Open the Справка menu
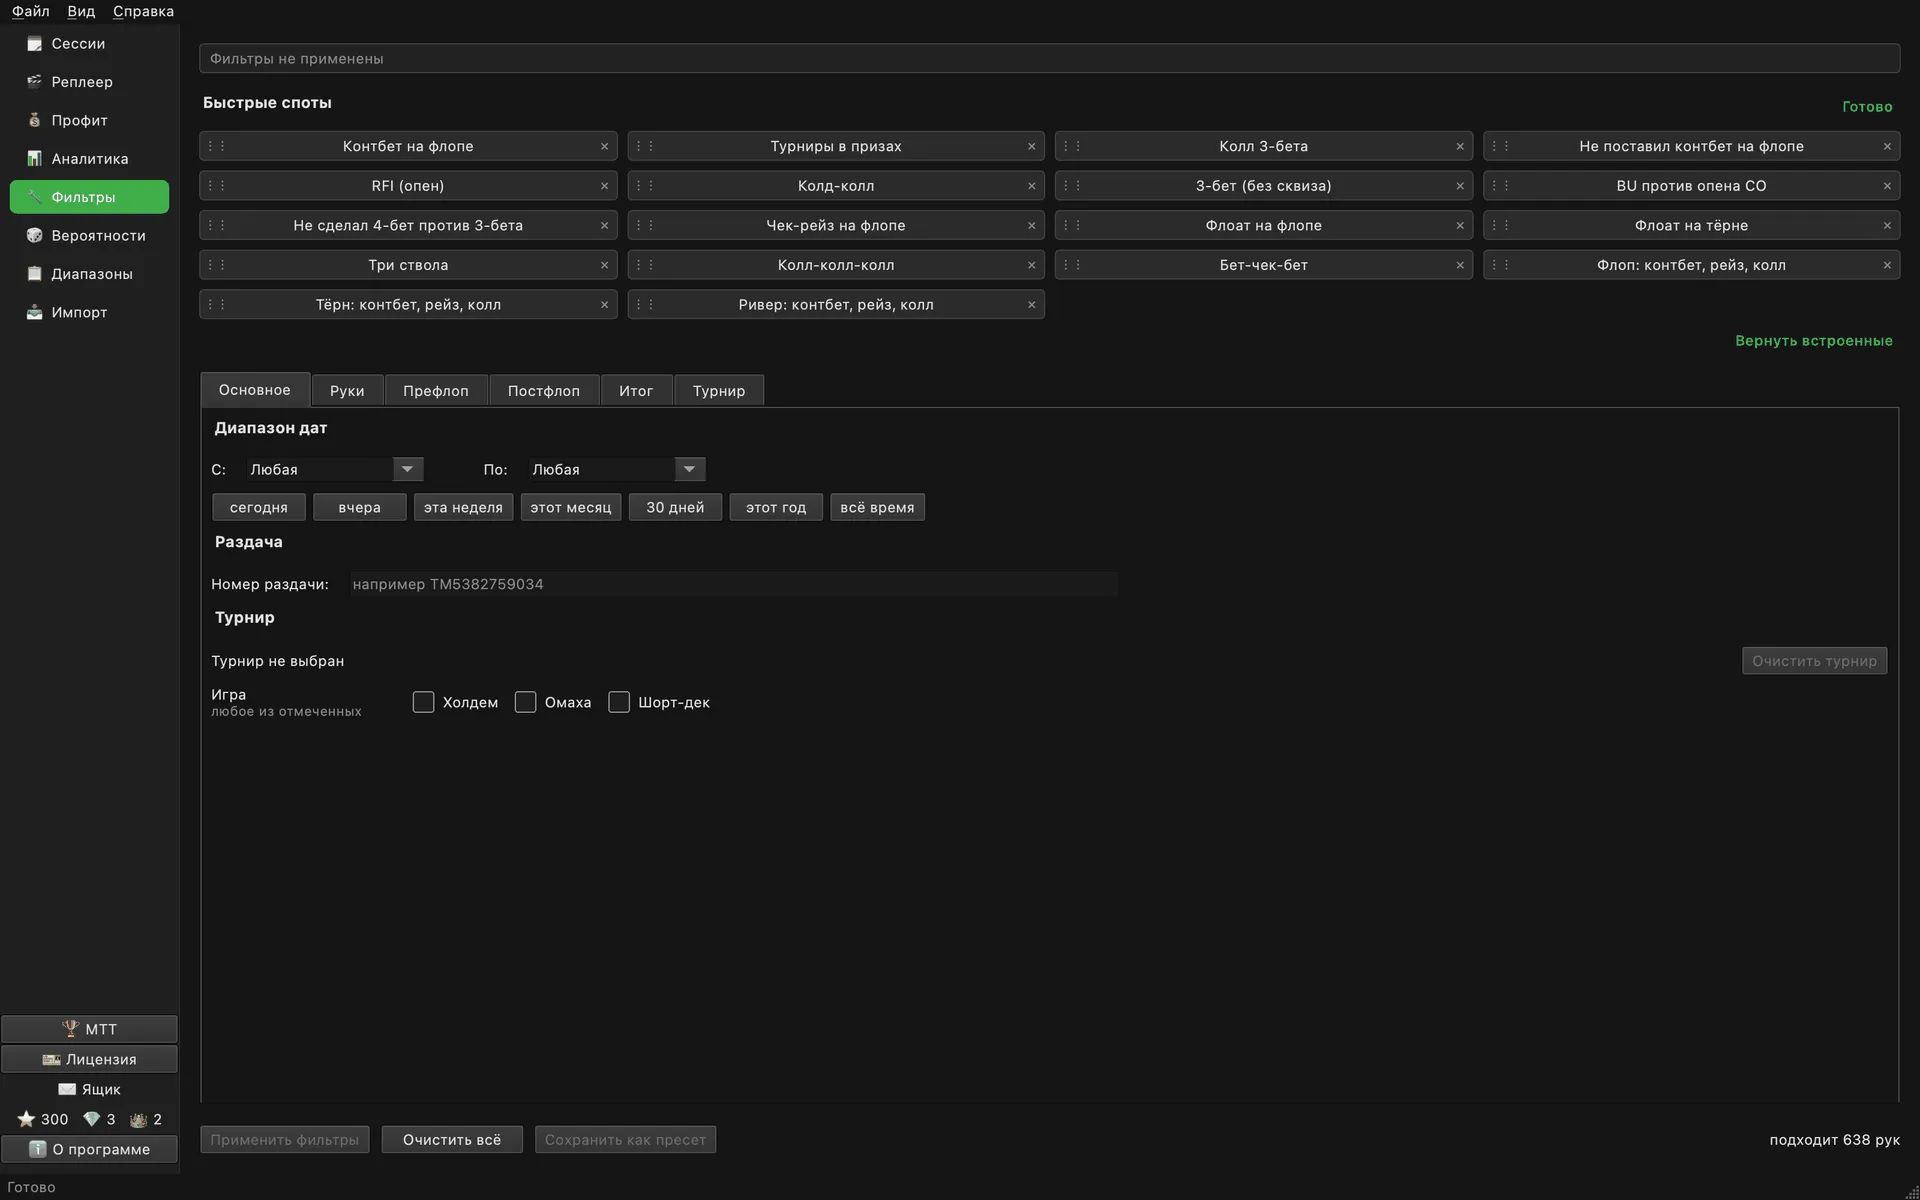The image size is (1920, 1200). pos(143,11)
